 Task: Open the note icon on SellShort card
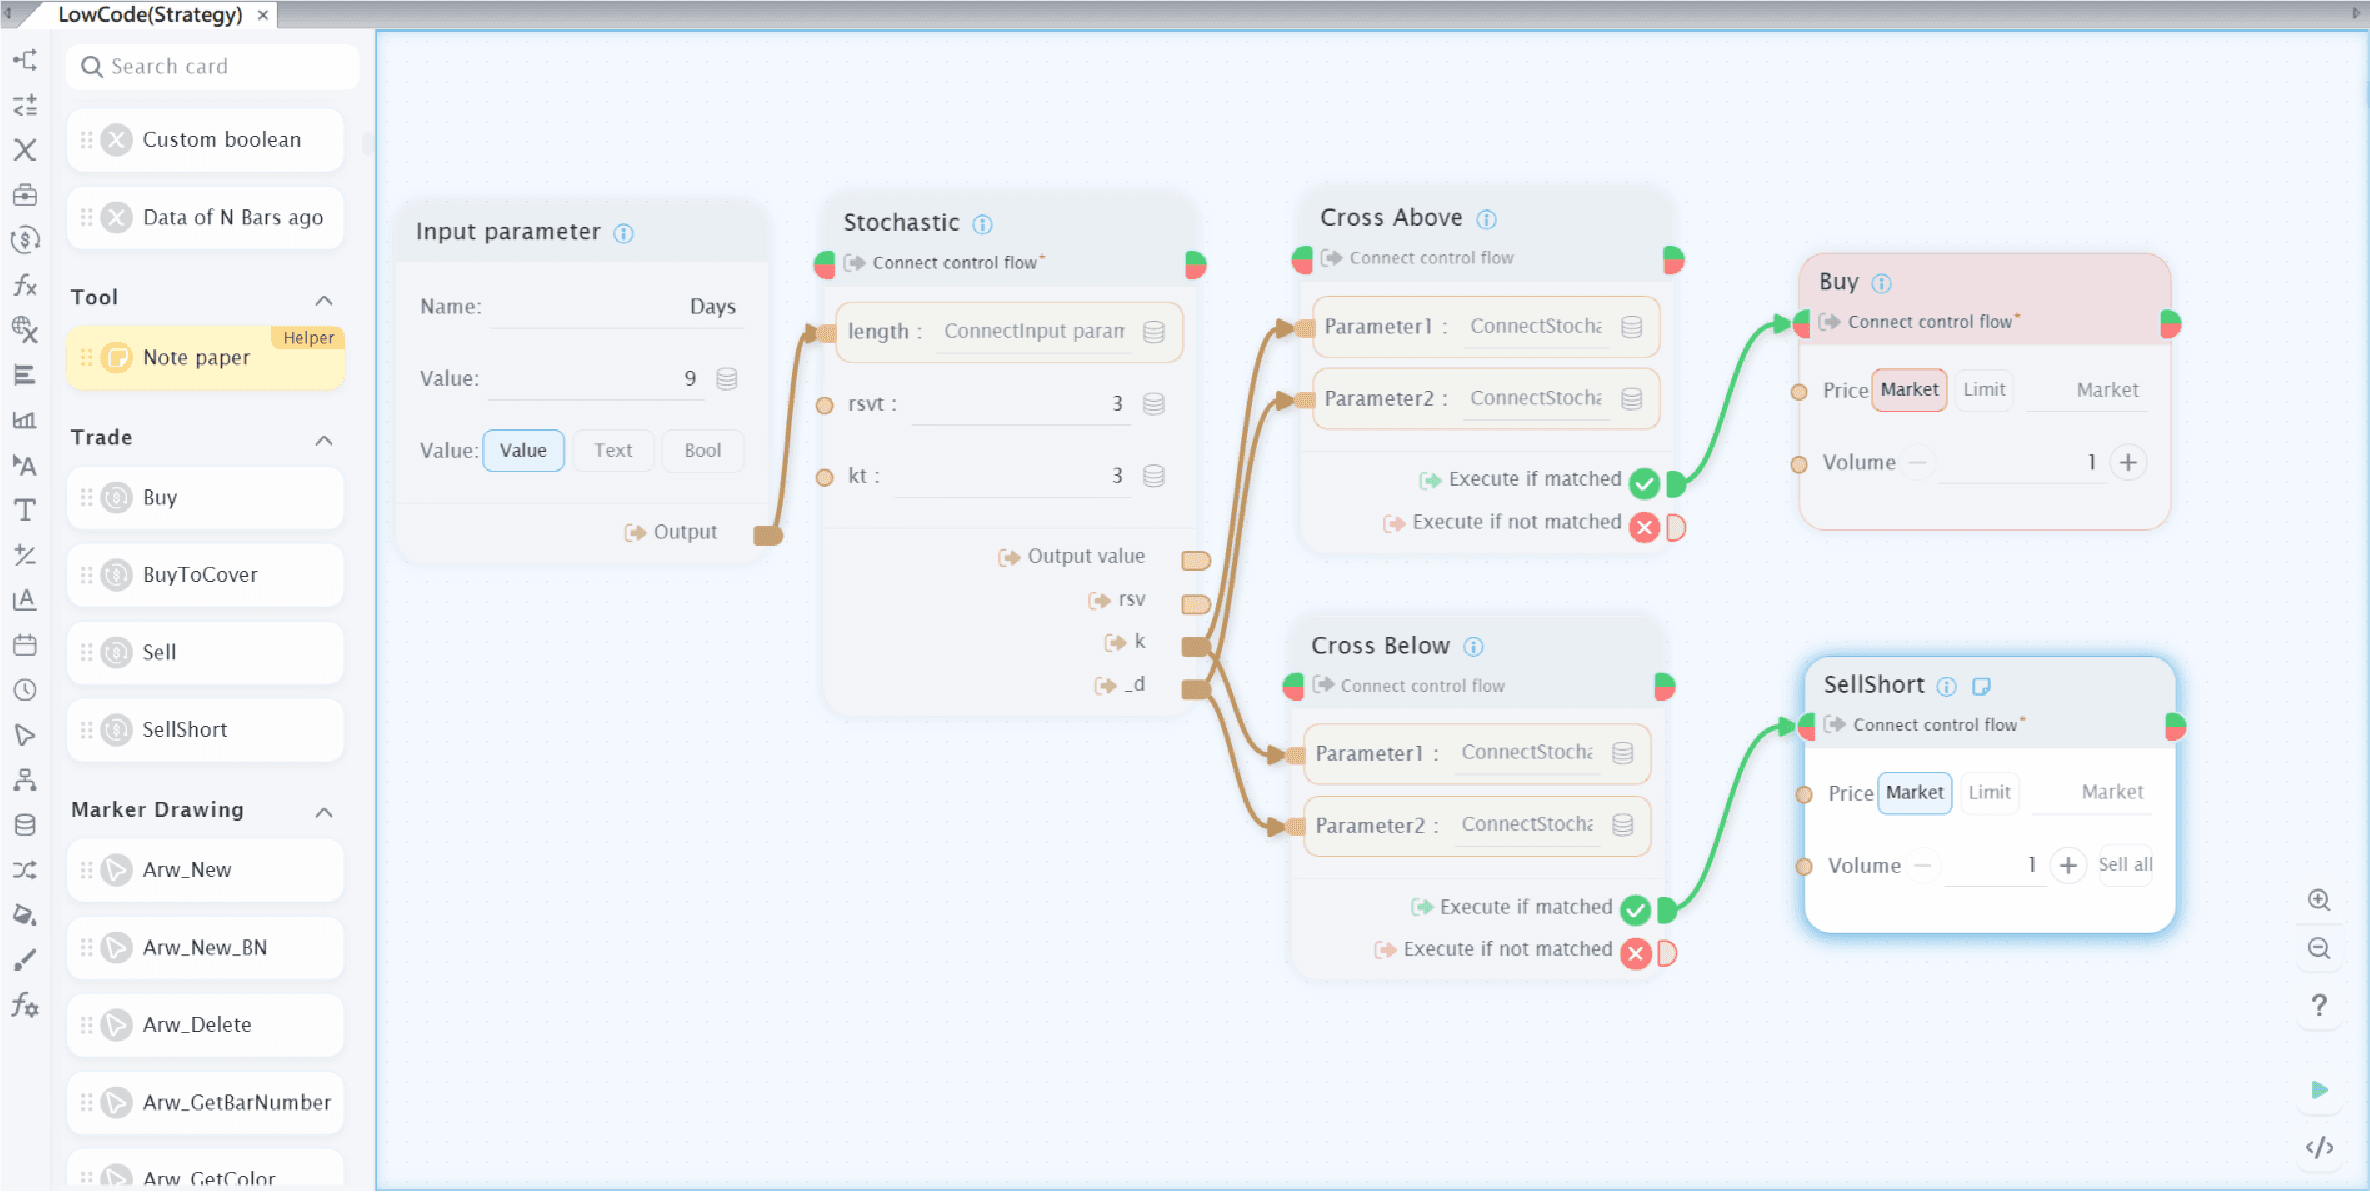[x=1981, y=686]
